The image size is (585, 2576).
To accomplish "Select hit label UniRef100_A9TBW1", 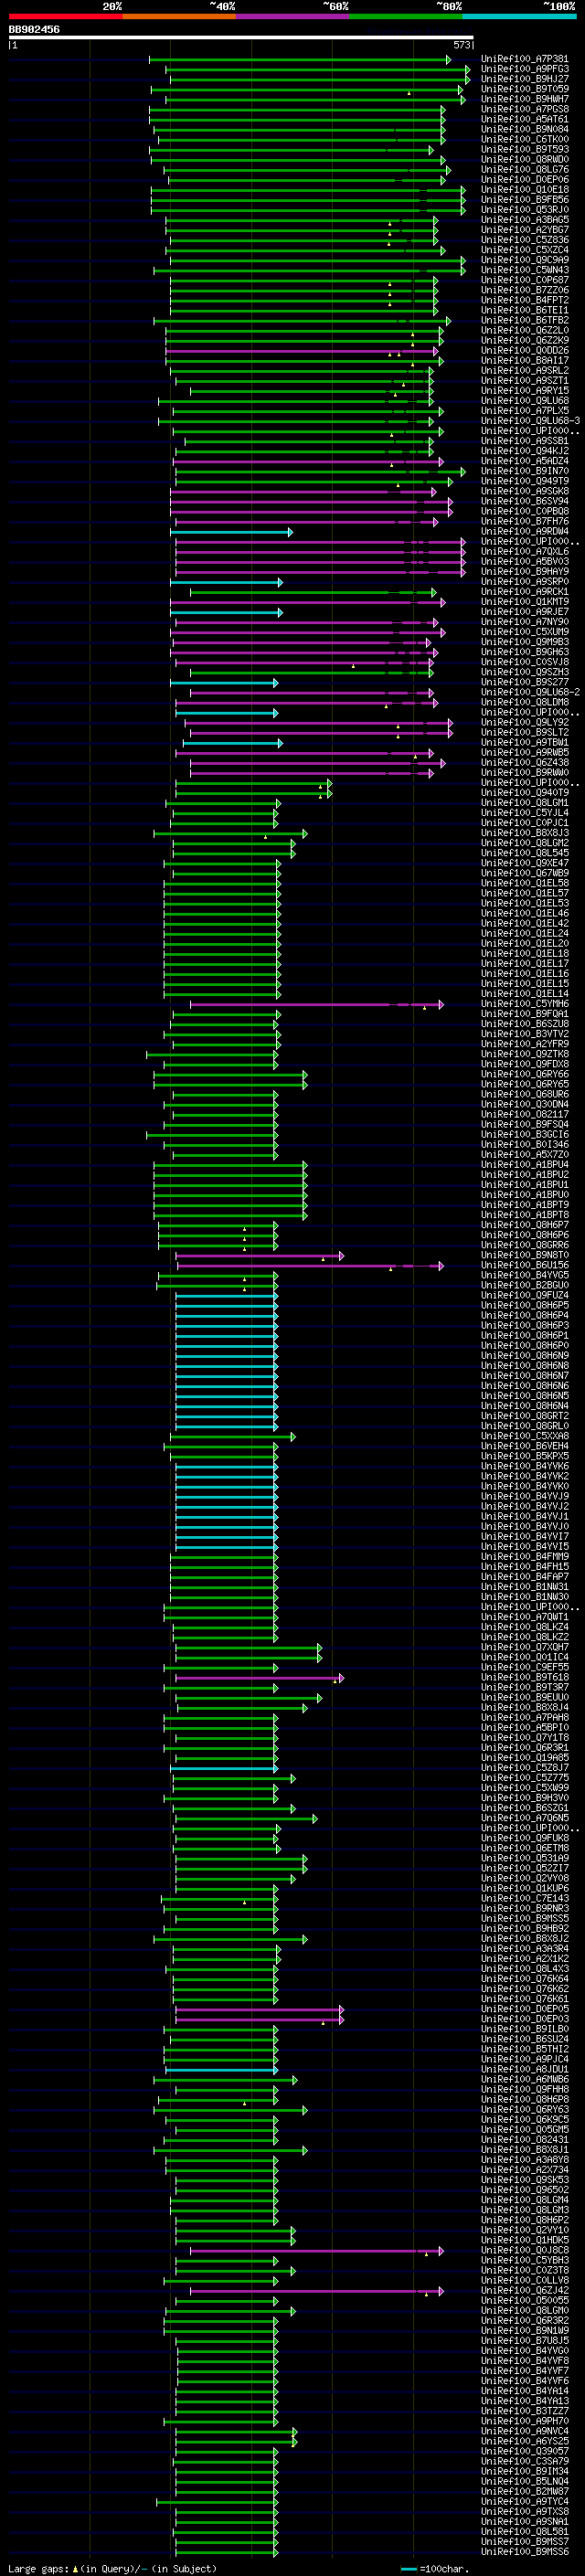I will coord(525,743).
